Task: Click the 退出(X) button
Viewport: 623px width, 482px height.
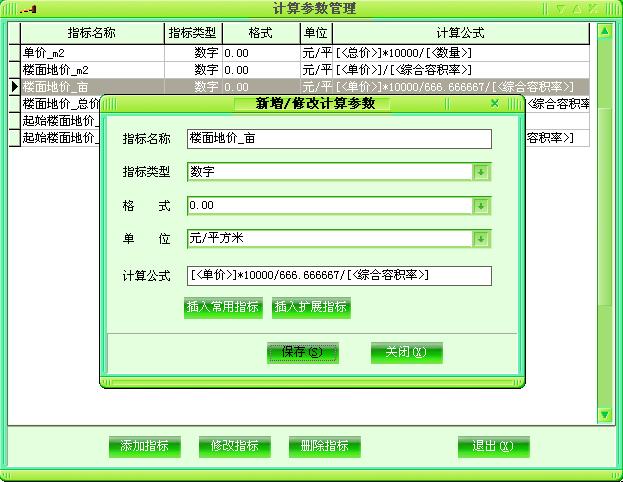Action: point(493,447)
